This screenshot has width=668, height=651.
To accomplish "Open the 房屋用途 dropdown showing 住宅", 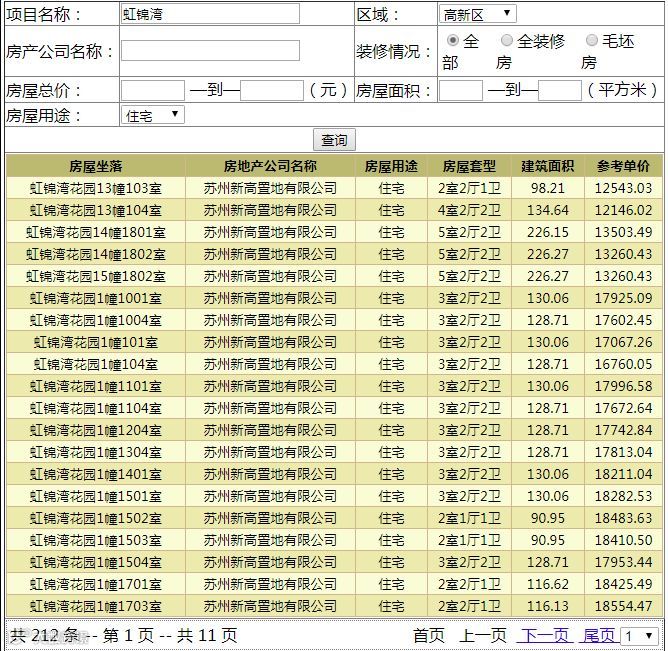I will (153, 115).
